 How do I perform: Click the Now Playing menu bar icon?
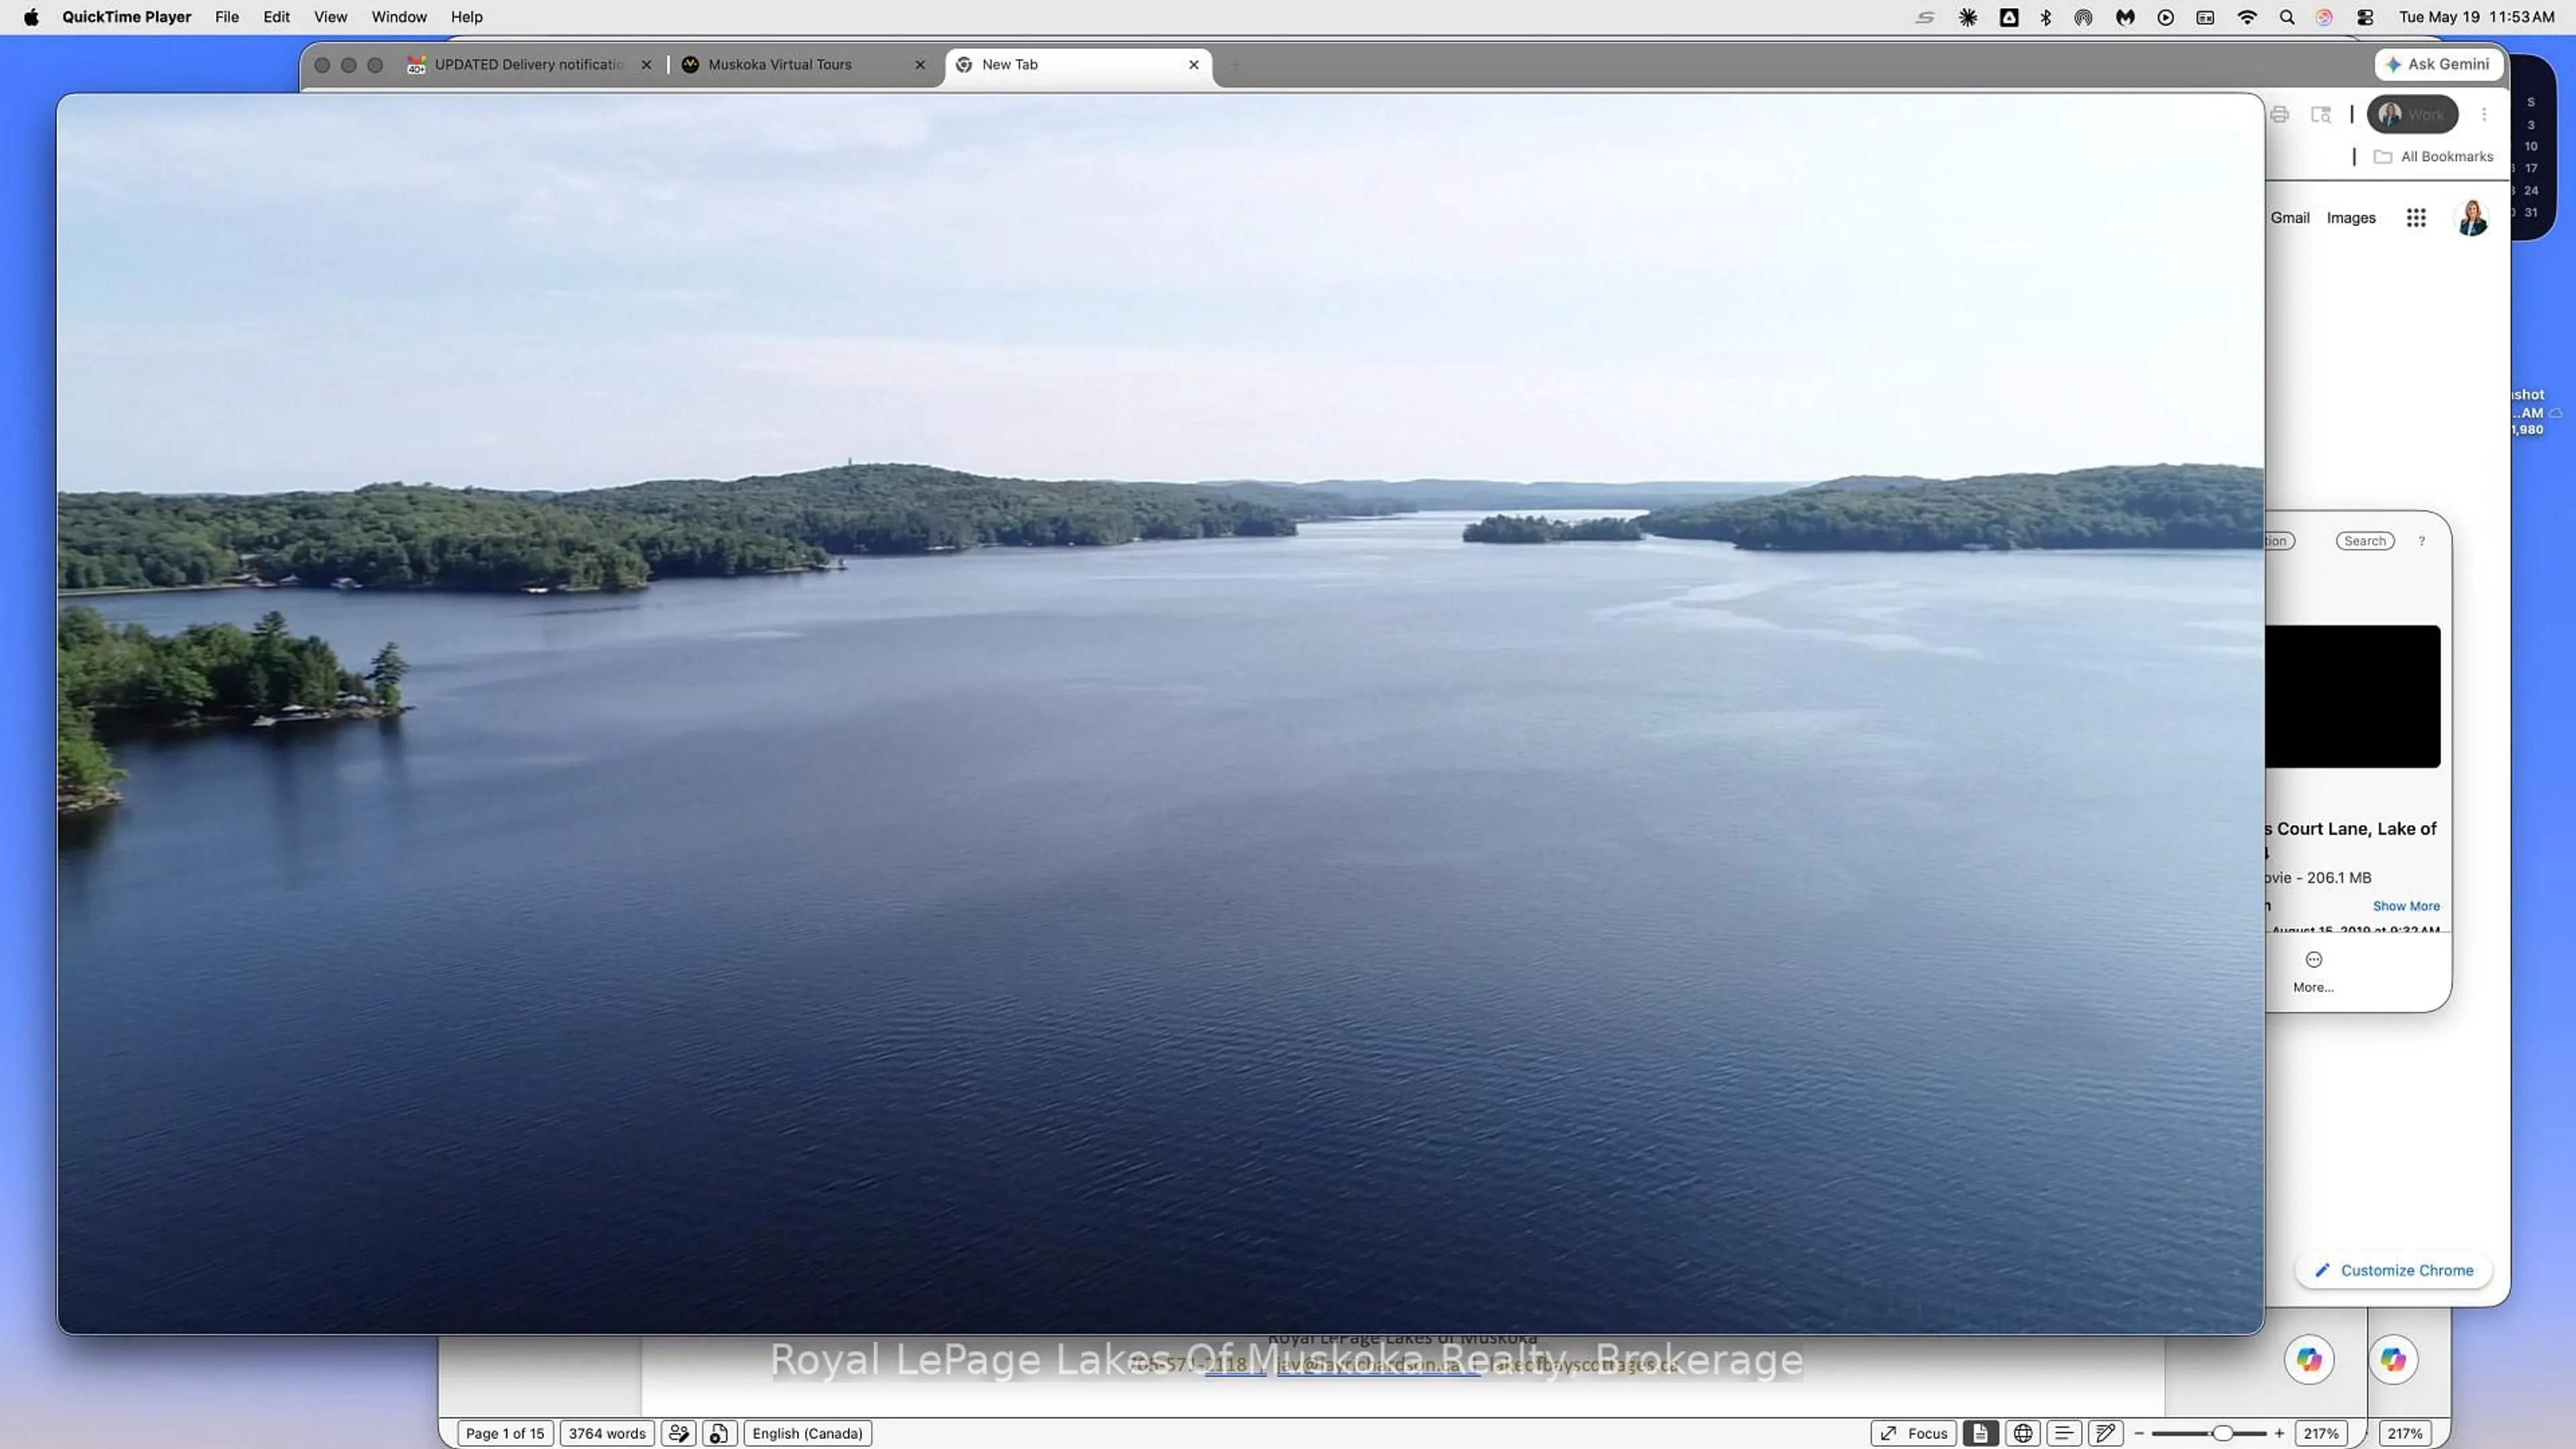coord(2166,17)
